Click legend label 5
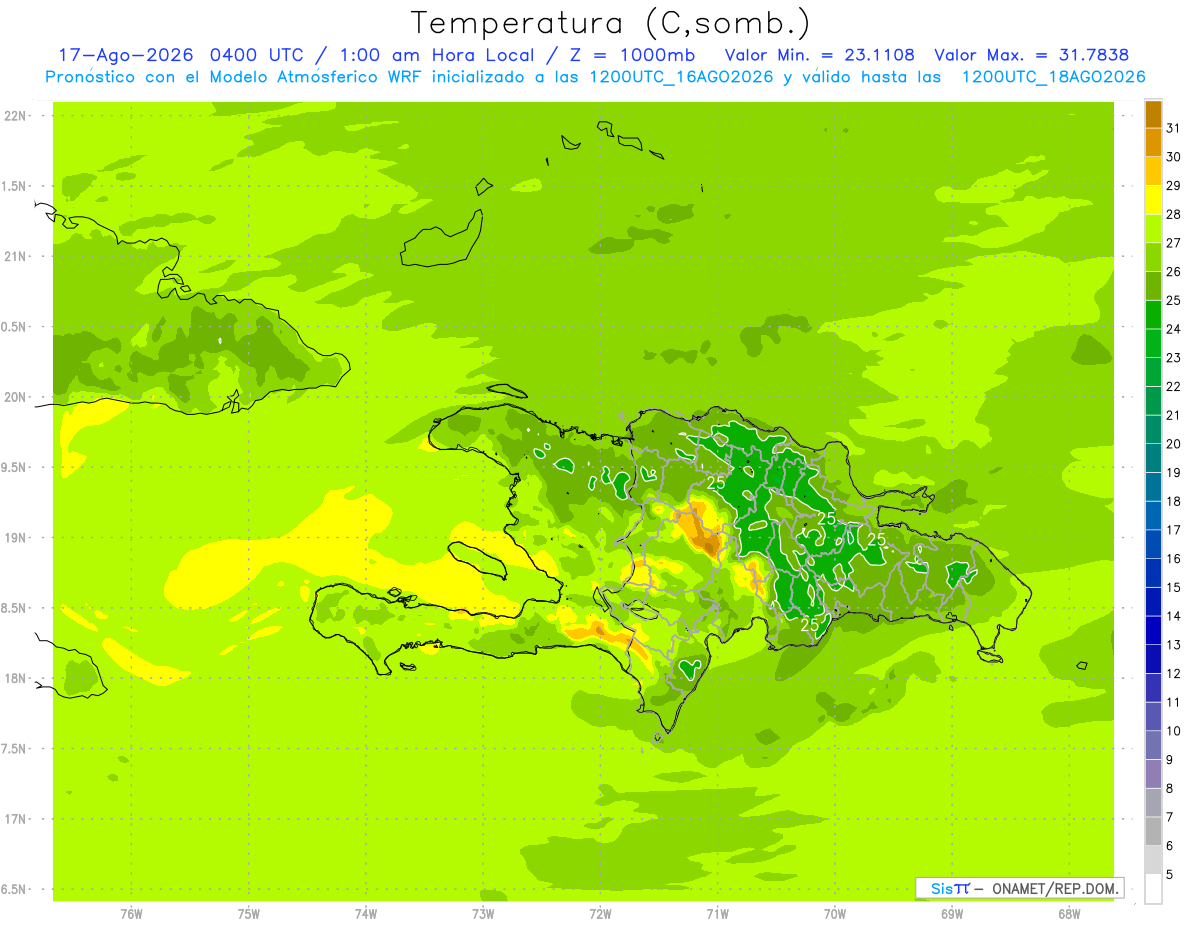This screenshot has width=1200, height=927. (1170, 875)
